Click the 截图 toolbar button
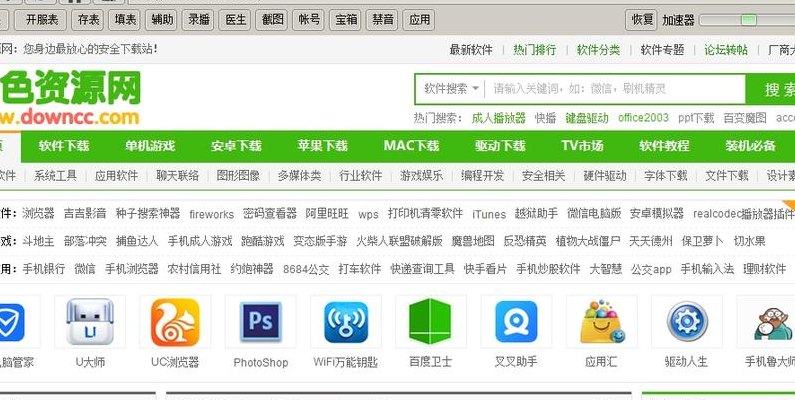Image resolution: width=795 pixels, height=400 pixels. click(272, 20)
